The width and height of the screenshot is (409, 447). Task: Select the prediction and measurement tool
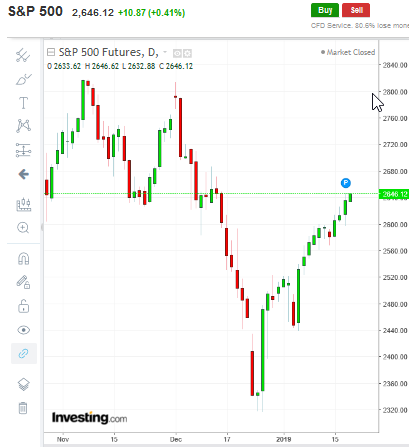23,150
